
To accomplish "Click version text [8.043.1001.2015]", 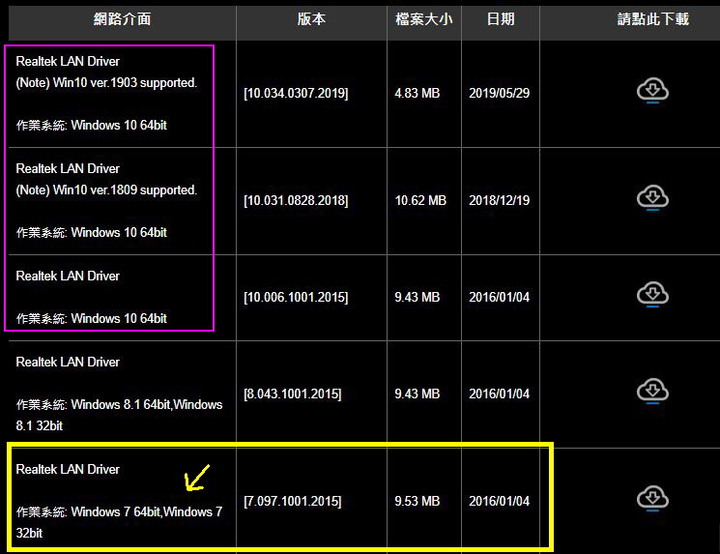I will 292,394.
